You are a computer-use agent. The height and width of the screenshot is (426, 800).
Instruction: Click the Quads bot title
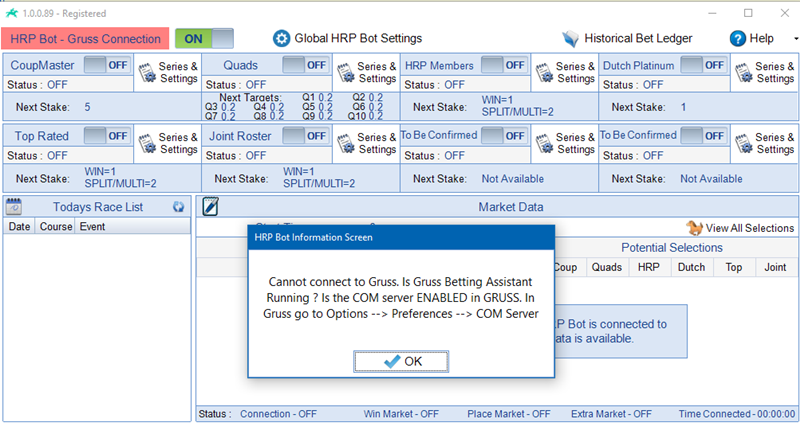(x=240, y=65)
